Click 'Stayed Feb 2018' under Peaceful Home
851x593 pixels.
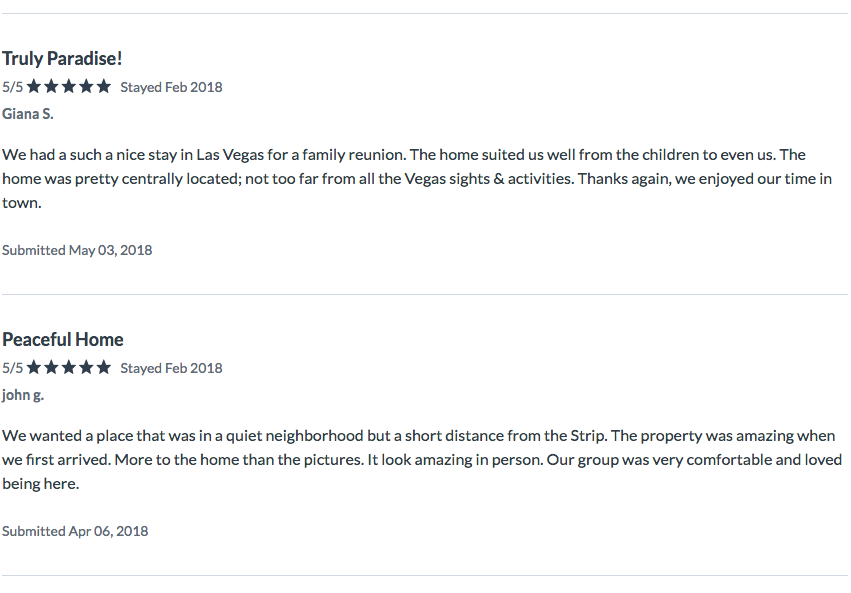click(x=171, y=368)
